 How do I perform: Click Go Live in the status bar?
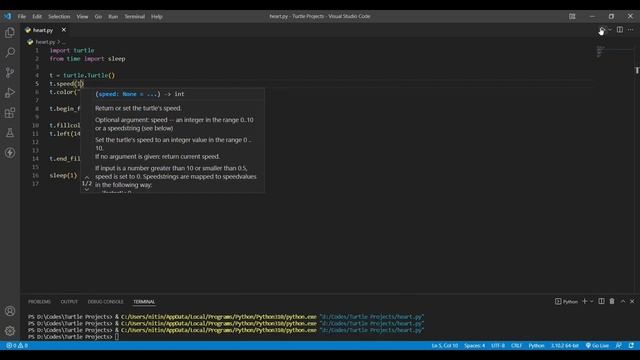597,345
